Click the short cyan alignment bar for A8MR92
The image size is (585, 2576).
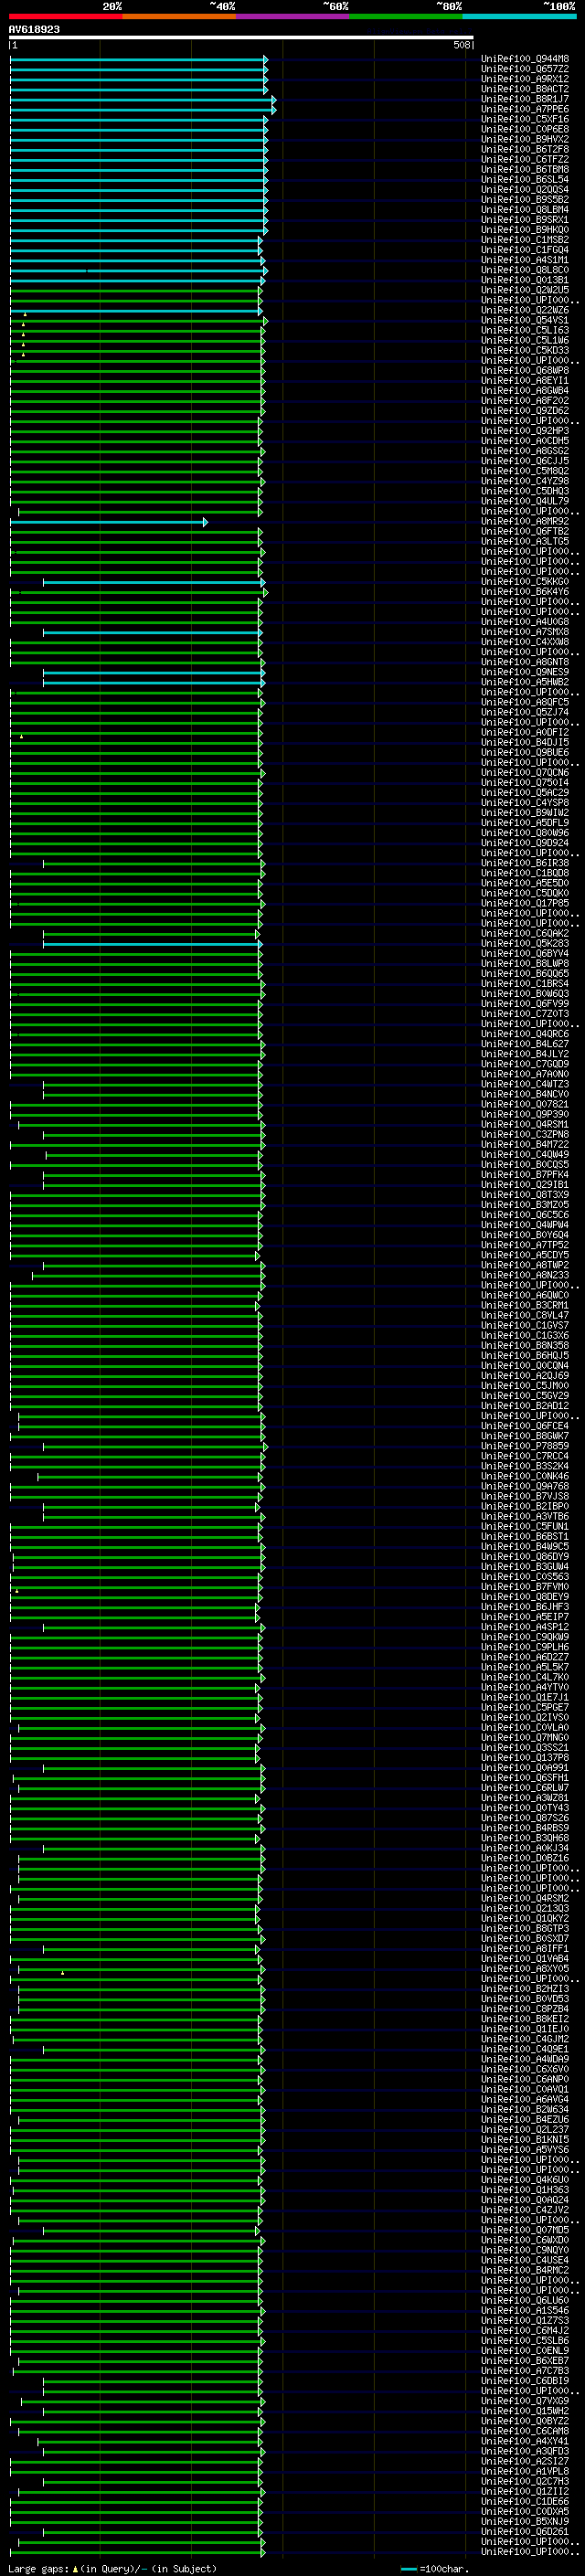[x=108, y=521]
